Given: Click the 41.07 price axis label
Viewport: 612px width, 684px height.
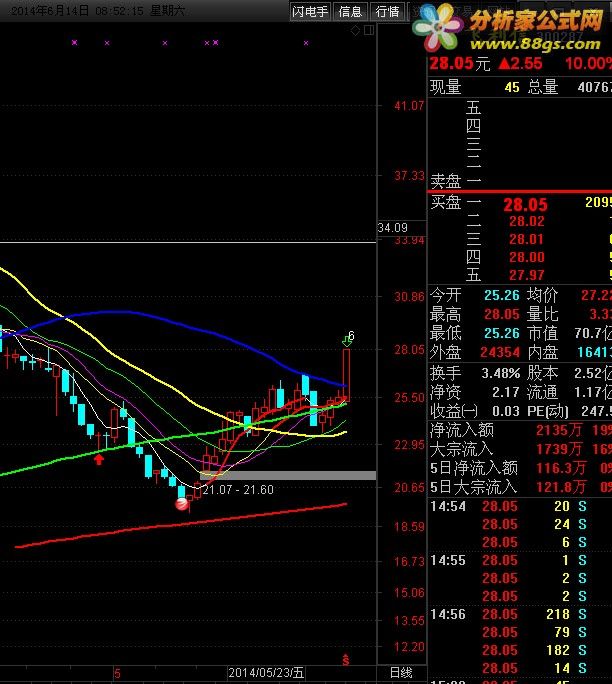Looking at the screenshot, I should [x=409, y=106].
